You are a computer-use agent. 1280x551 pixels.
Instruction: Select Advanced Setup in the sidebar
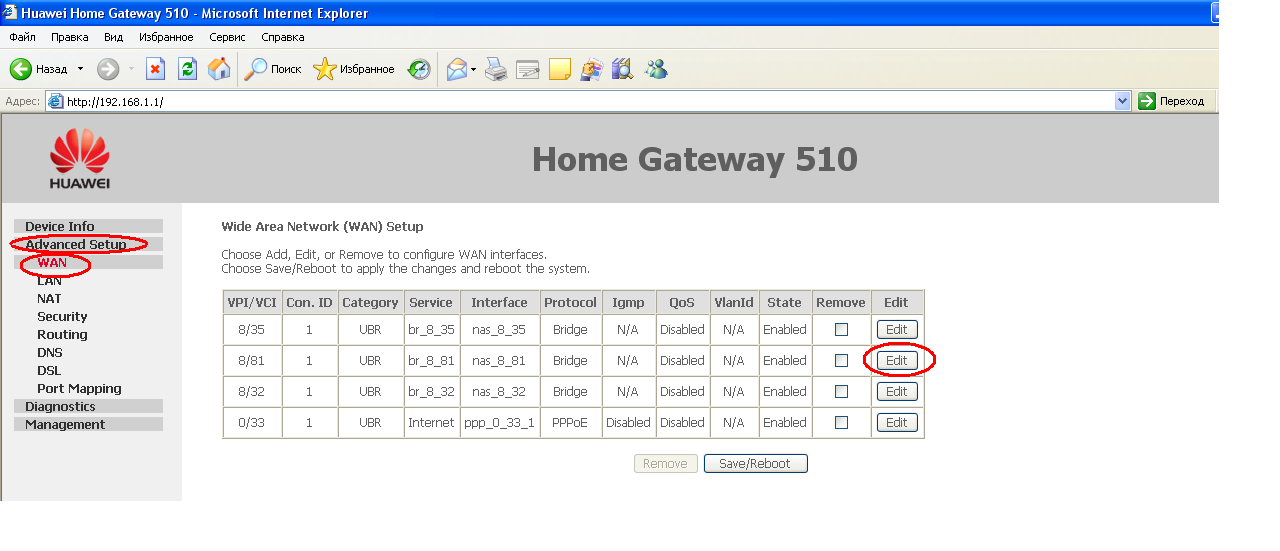click(x=76, y=244)
